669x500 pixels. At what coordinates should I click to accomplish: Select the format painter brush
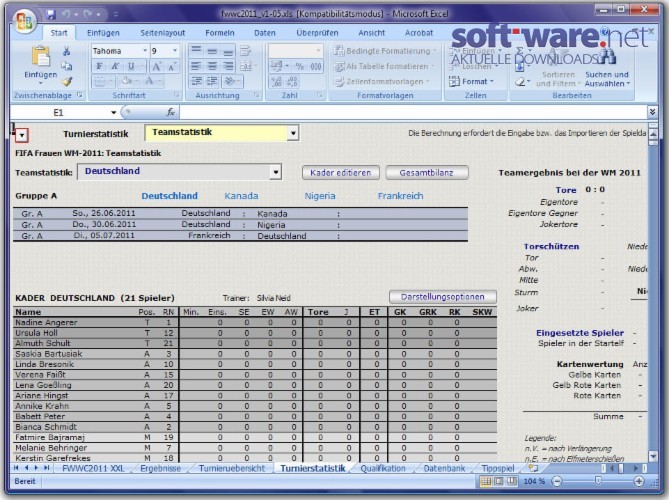pyautogui.click(x=67, y=81)
